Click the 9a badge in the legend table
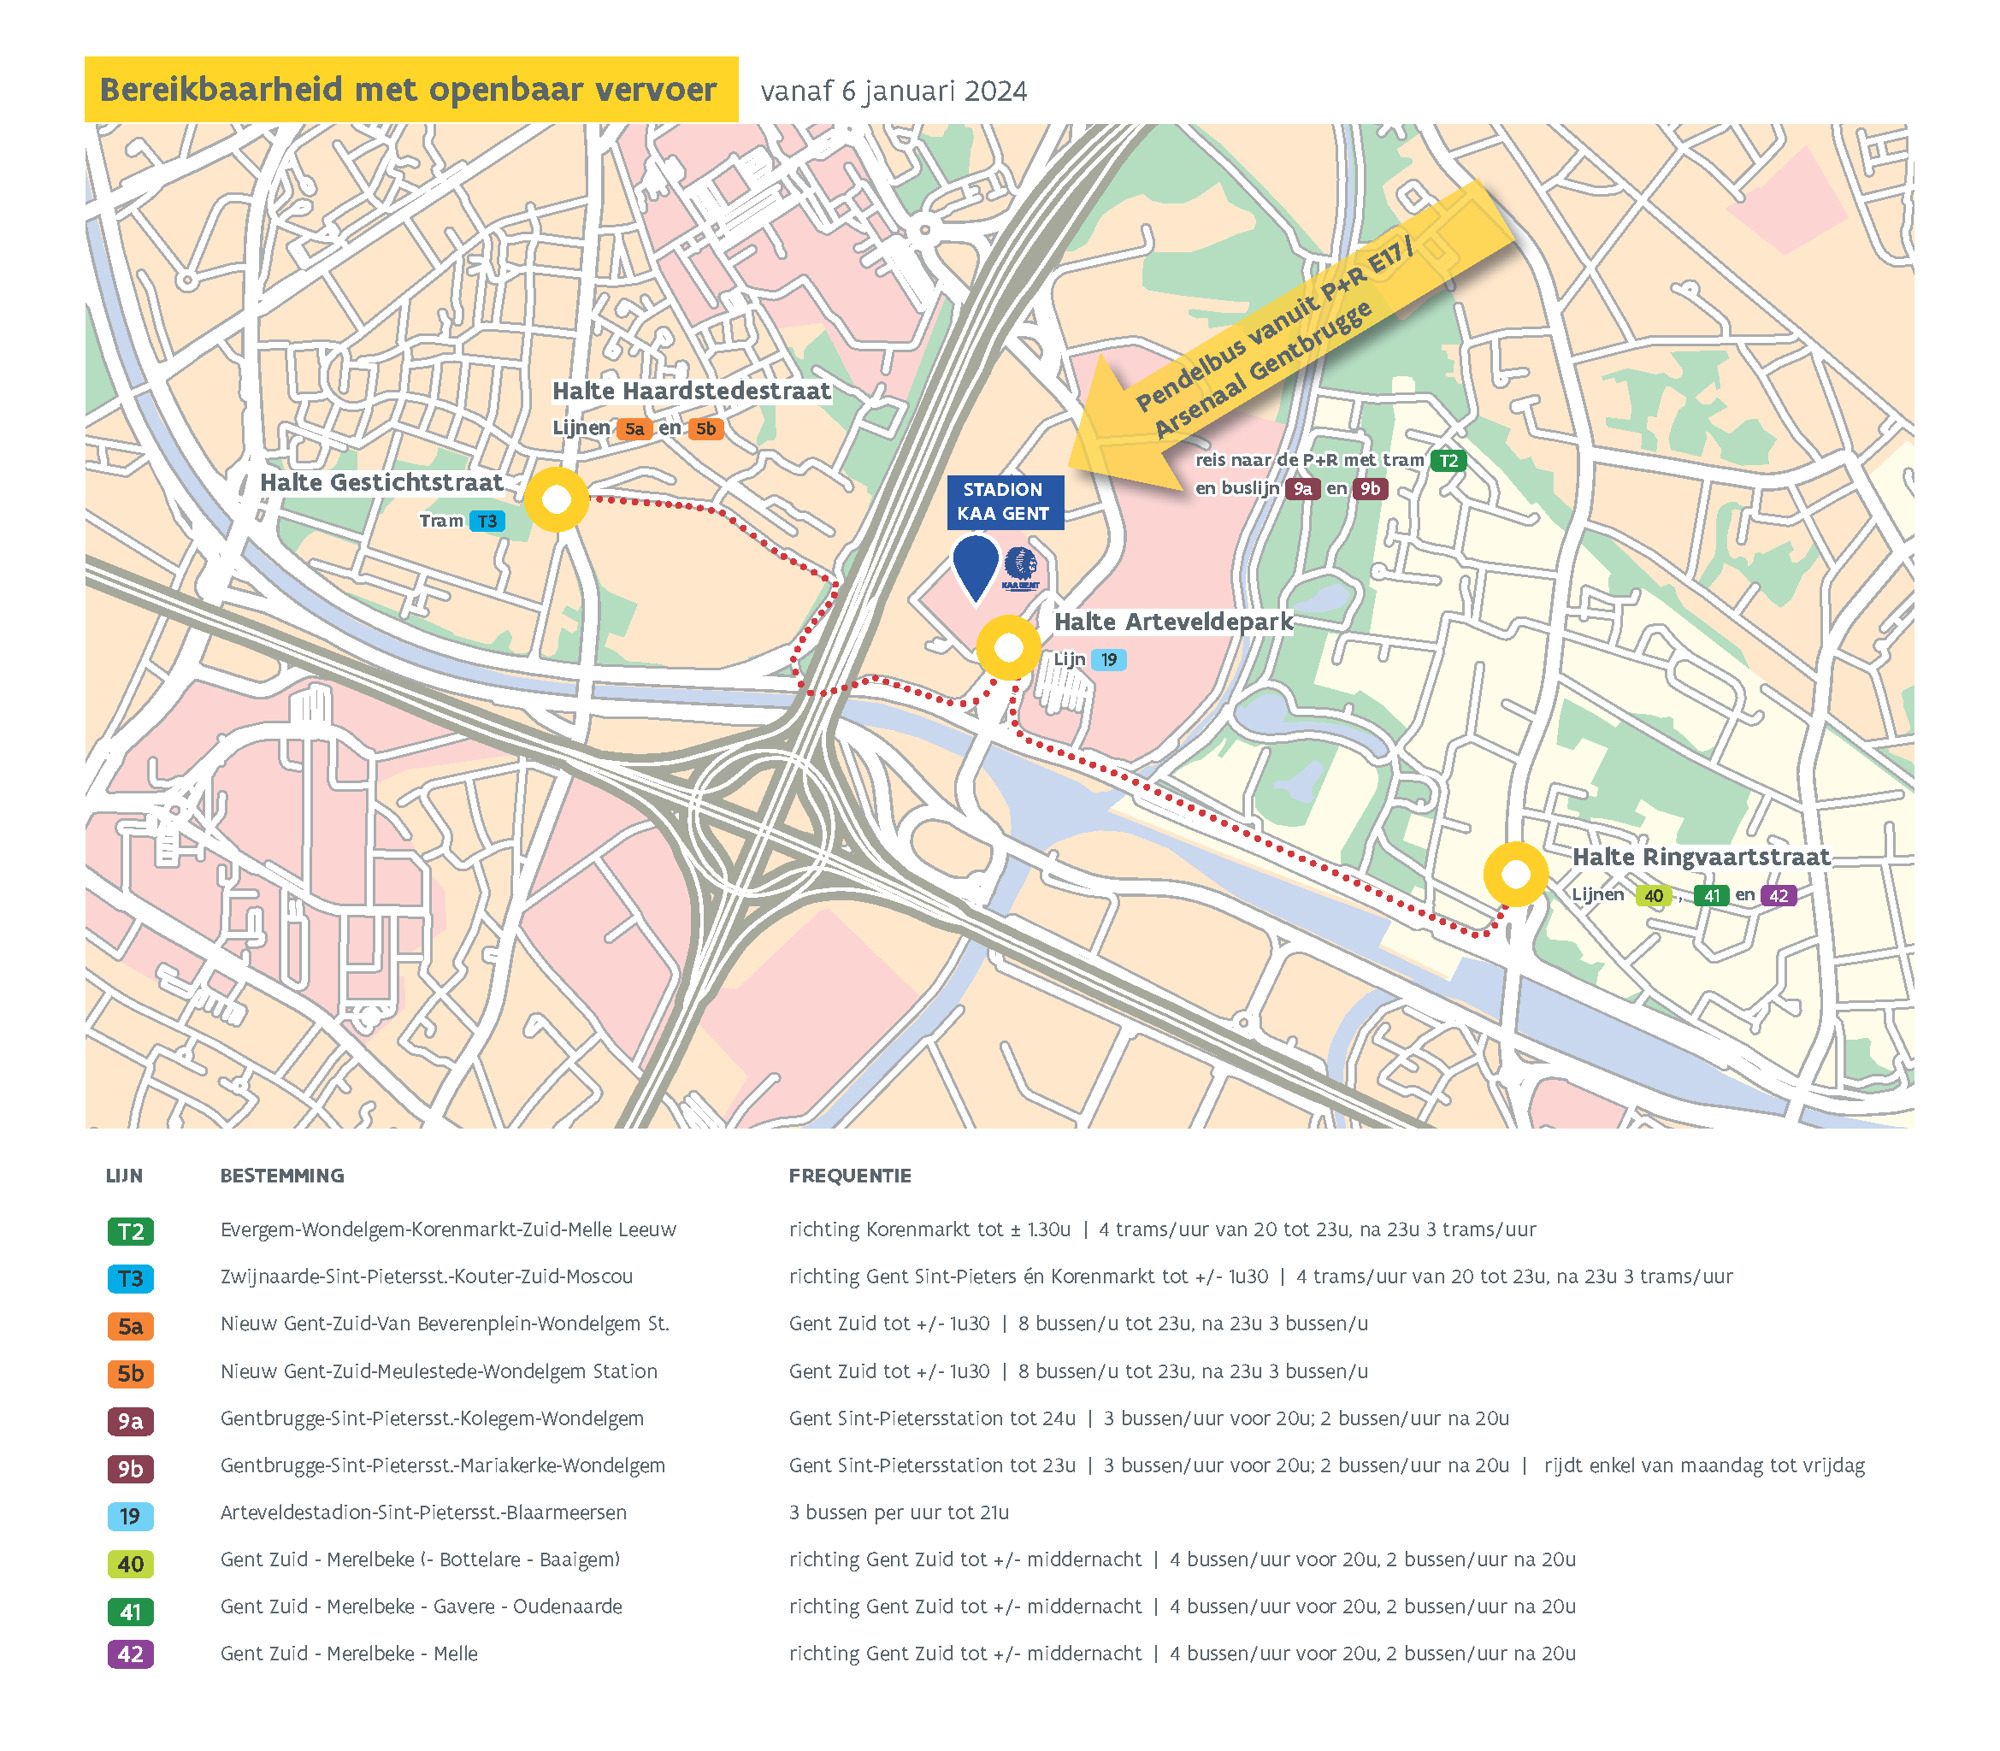The image size is (2000, 1751). [131, 1421]
